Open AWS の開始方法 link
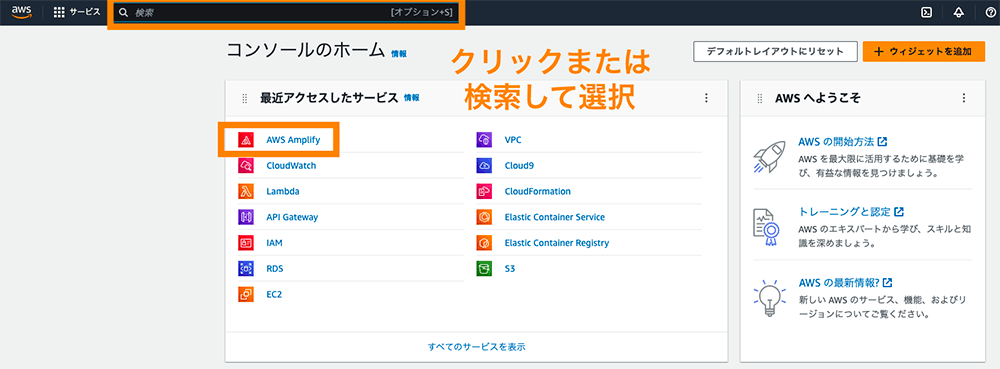The height and width of the screenshot is (369, 1000). [842, 141]
